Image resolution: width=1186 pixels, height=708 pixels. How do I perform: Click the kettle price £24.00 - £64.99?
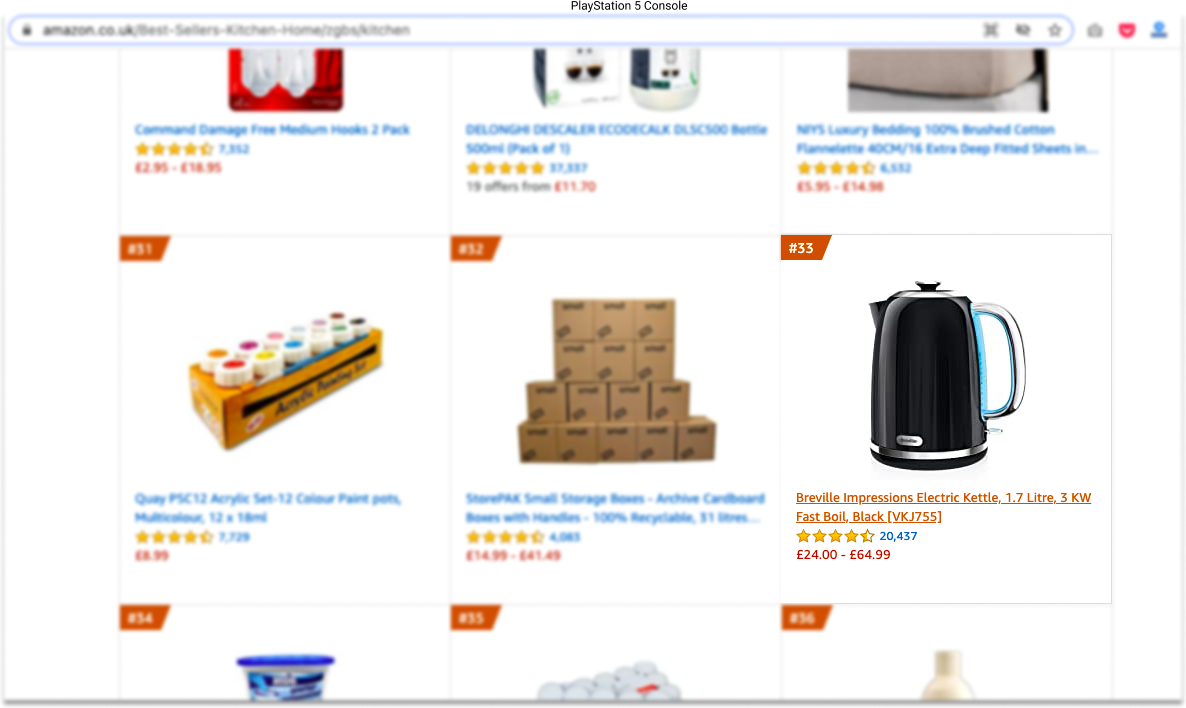(843, 554)
